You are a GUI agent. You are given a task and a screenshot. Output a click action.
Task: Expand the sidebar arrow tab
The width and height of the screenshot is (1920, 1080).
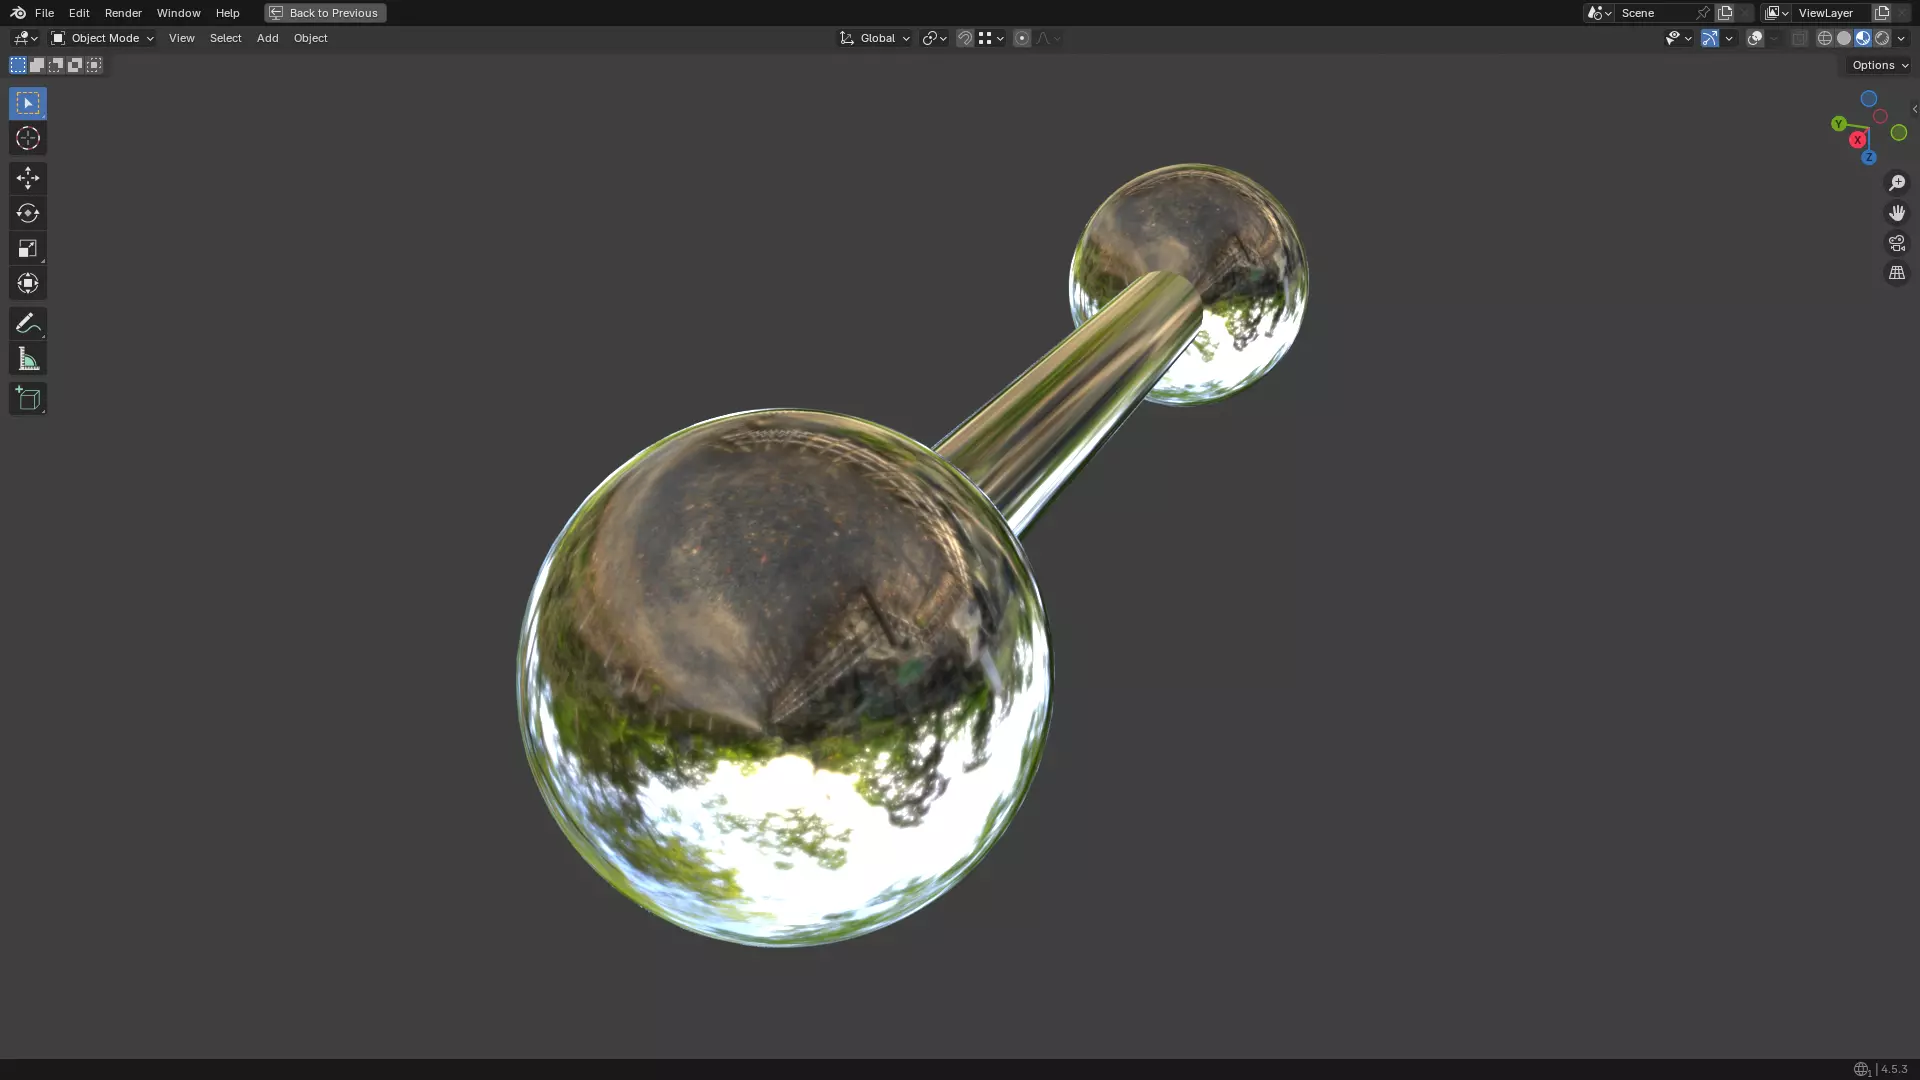(1914, 109)
